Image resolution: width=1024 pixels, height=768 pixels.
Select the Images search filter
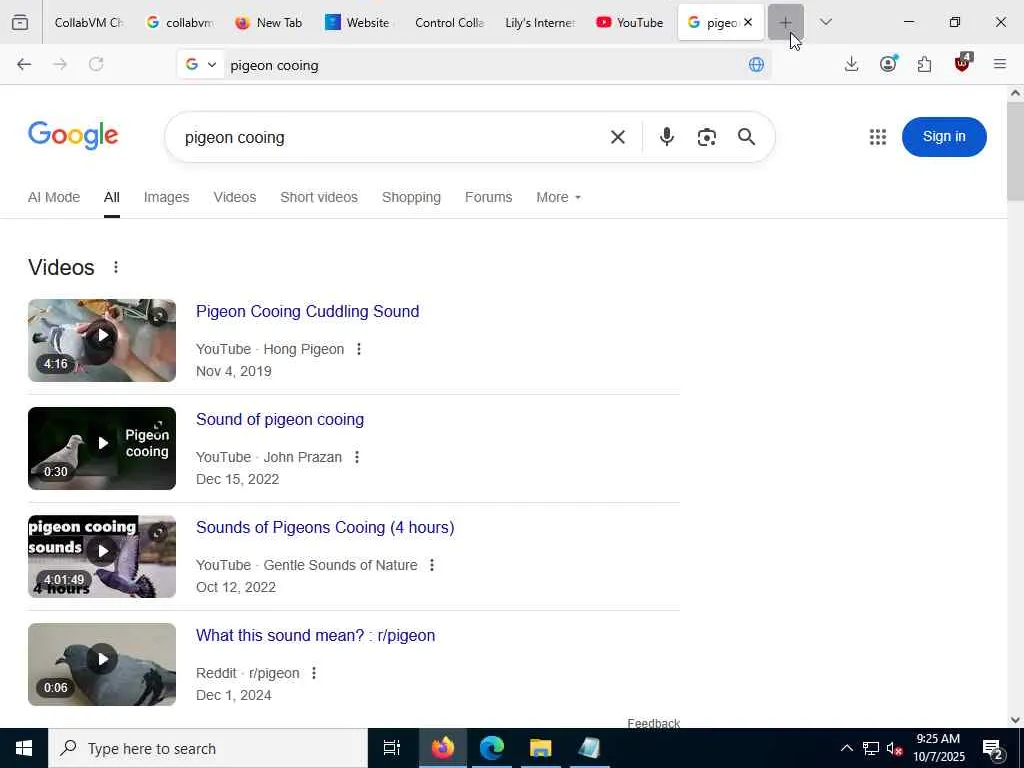point(166,197)
